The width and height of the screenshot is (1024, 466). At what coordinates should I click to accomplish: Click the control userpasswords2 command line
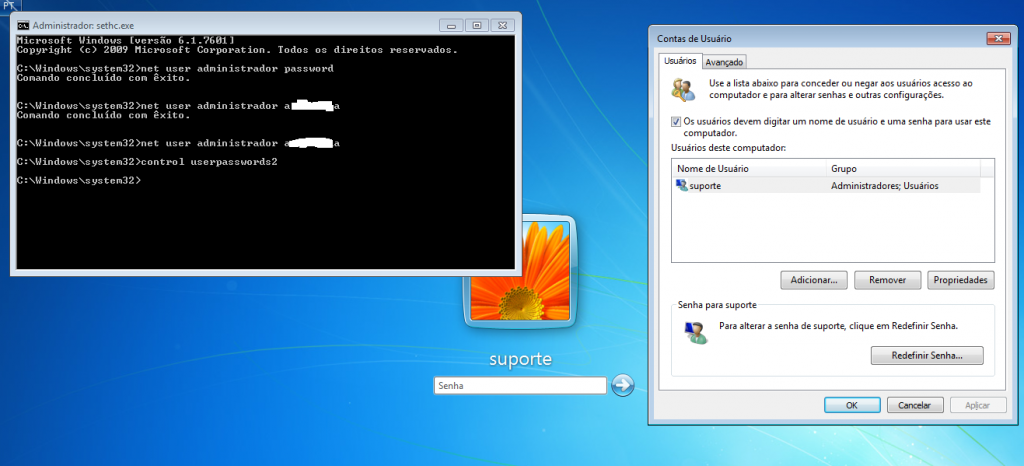147,161
